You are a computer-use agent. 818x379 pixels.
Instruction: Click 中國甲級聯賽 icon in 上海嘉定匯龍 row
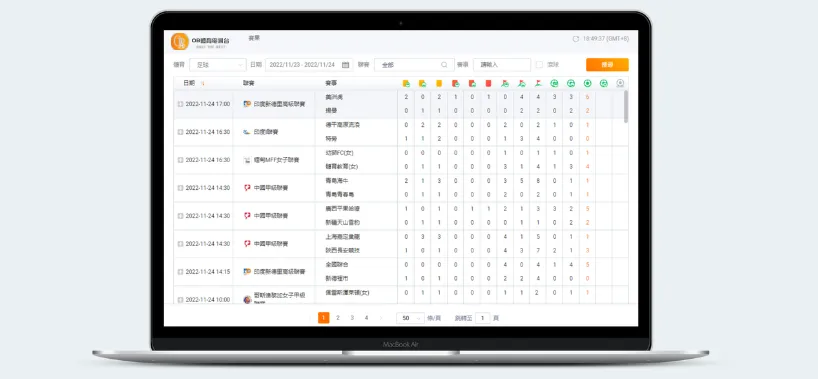pos(247,243)
